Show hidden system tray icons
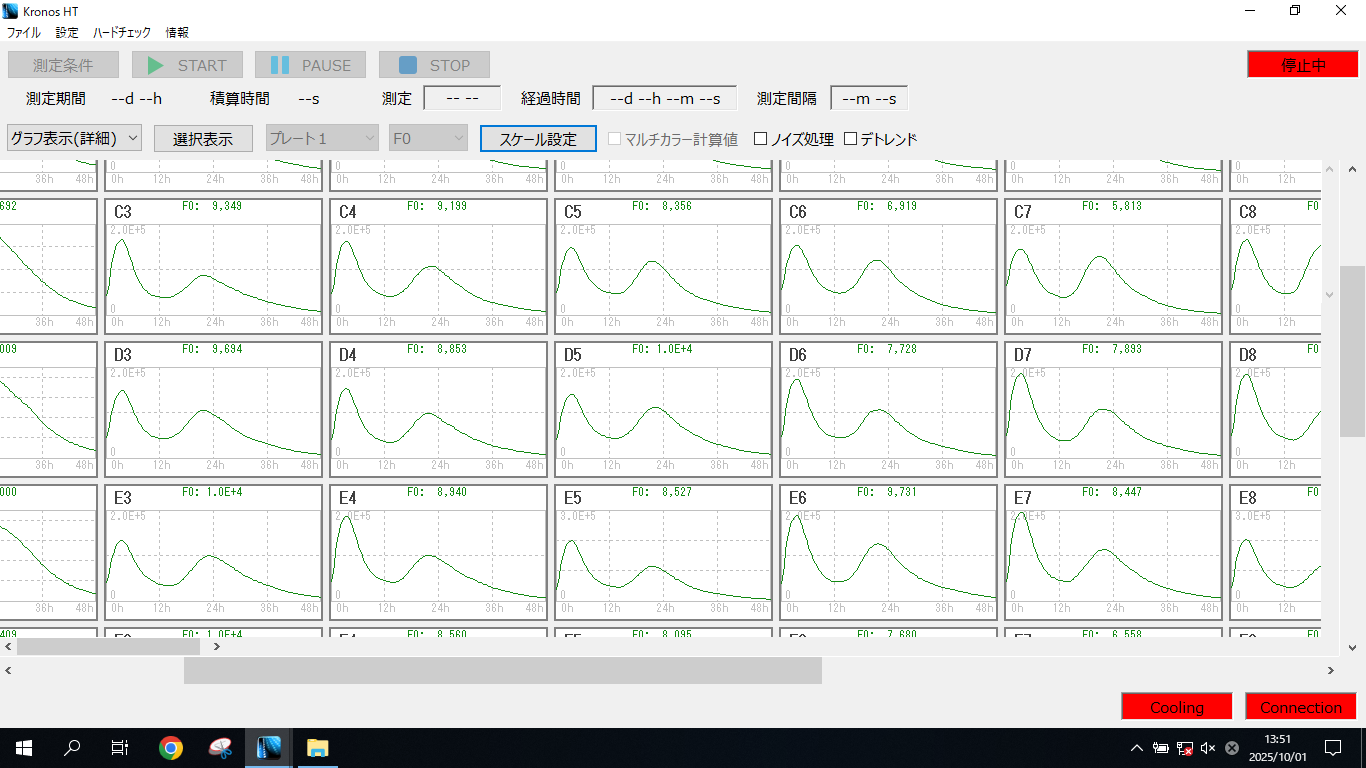This screenshot has width=1366, height=768. 1137,748
